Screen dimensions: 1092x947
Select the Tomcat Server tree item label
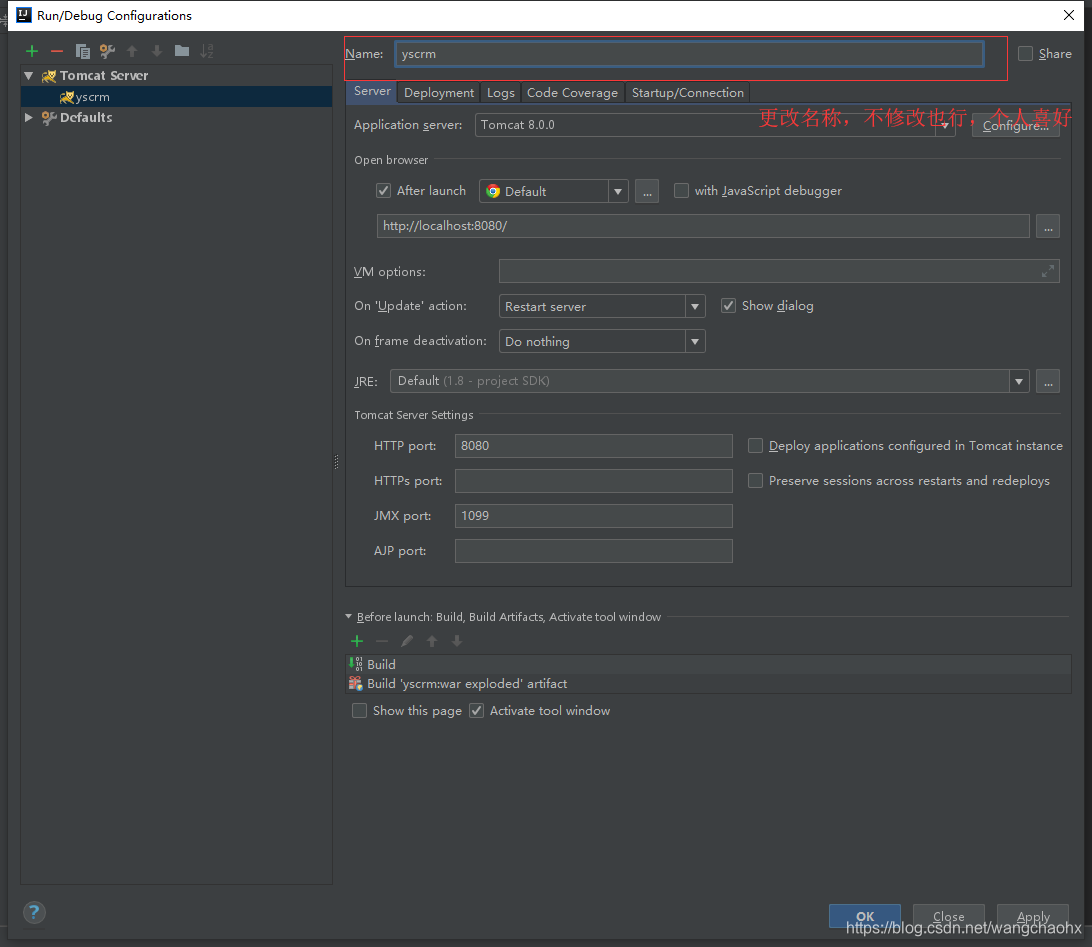[x=104, y=75]
